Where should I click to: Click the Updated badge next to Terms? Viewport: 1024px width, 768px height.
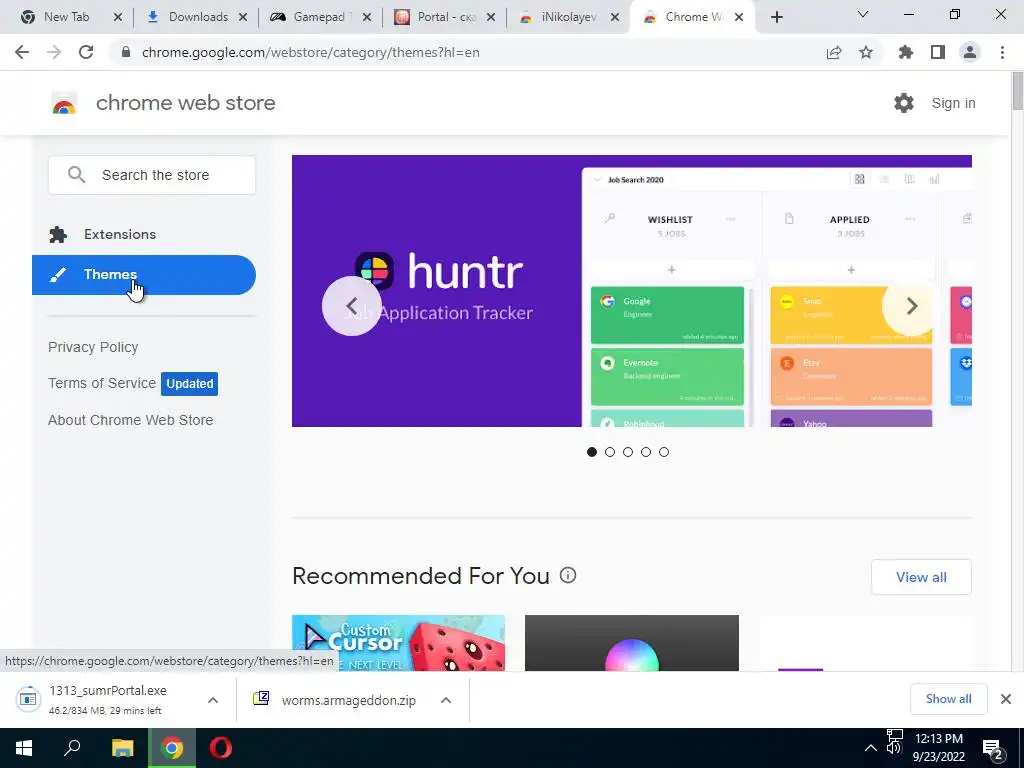(x=189, y=383)
